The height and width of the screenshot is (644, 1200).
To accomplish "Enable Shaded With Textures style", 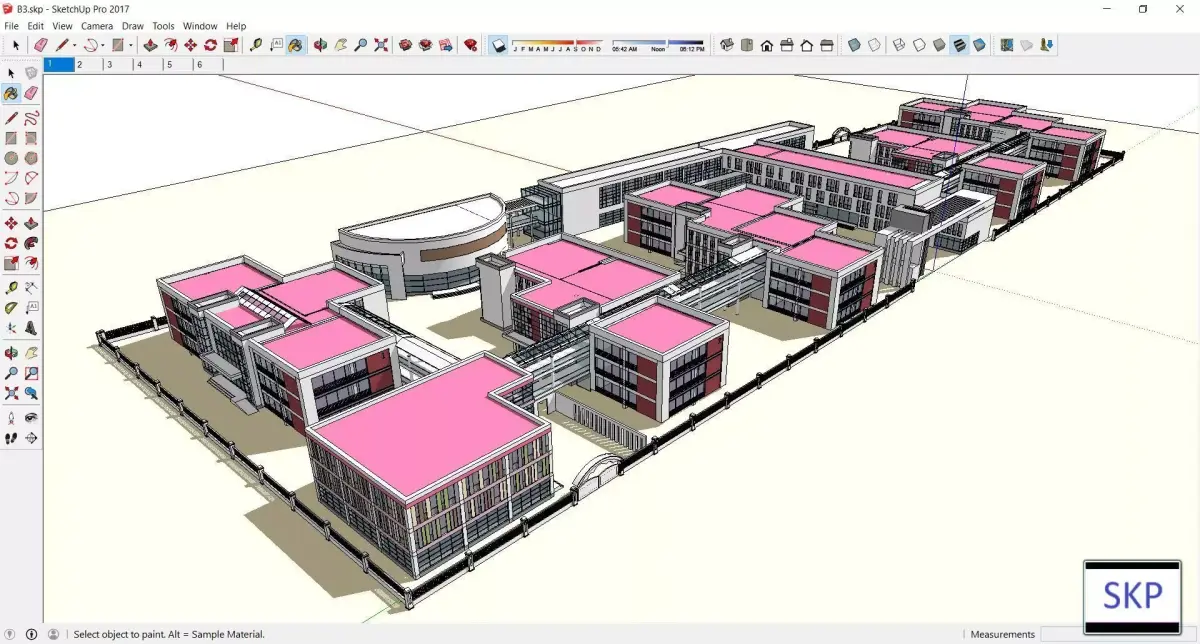I will coord(959,45).
